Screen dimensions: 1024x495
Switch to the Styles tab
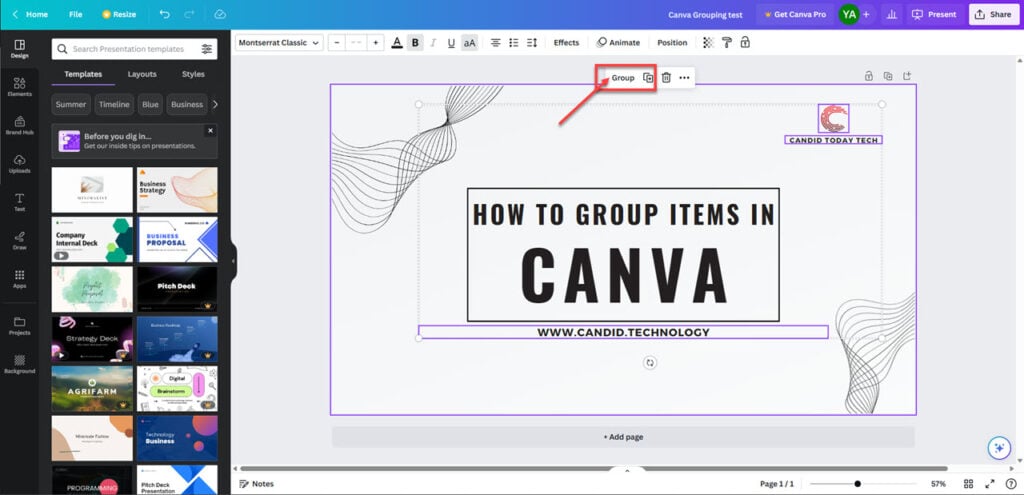click(x=193, y=74)
